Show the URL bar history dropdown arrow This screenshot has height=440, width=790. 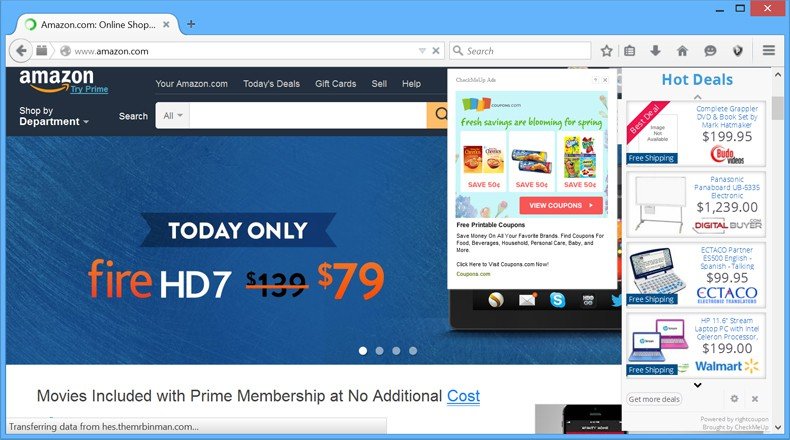[x=422, y=51]
